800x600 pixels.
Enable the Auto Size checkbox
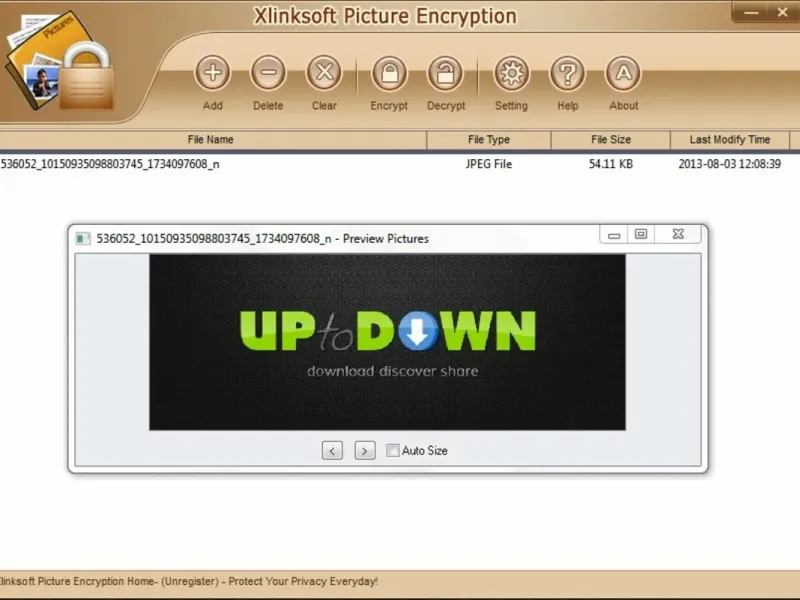click(x=393, y=451)
